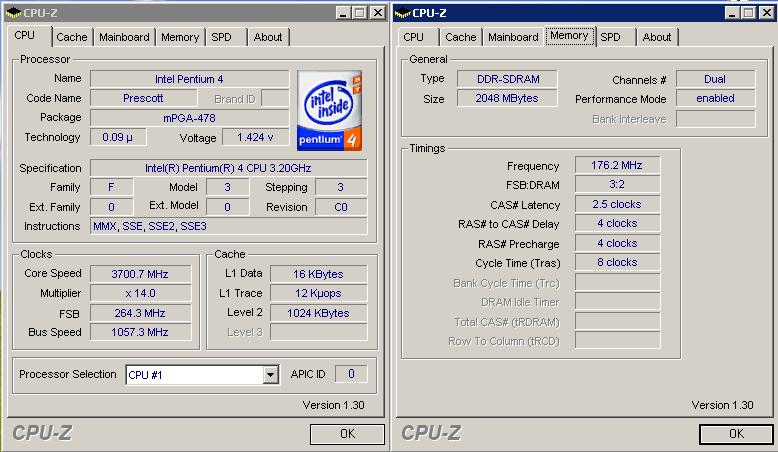Click Bus Speed value '1057.3 MHz'
The width and height of the screenshot is (778, 452).
click(140, 332)
